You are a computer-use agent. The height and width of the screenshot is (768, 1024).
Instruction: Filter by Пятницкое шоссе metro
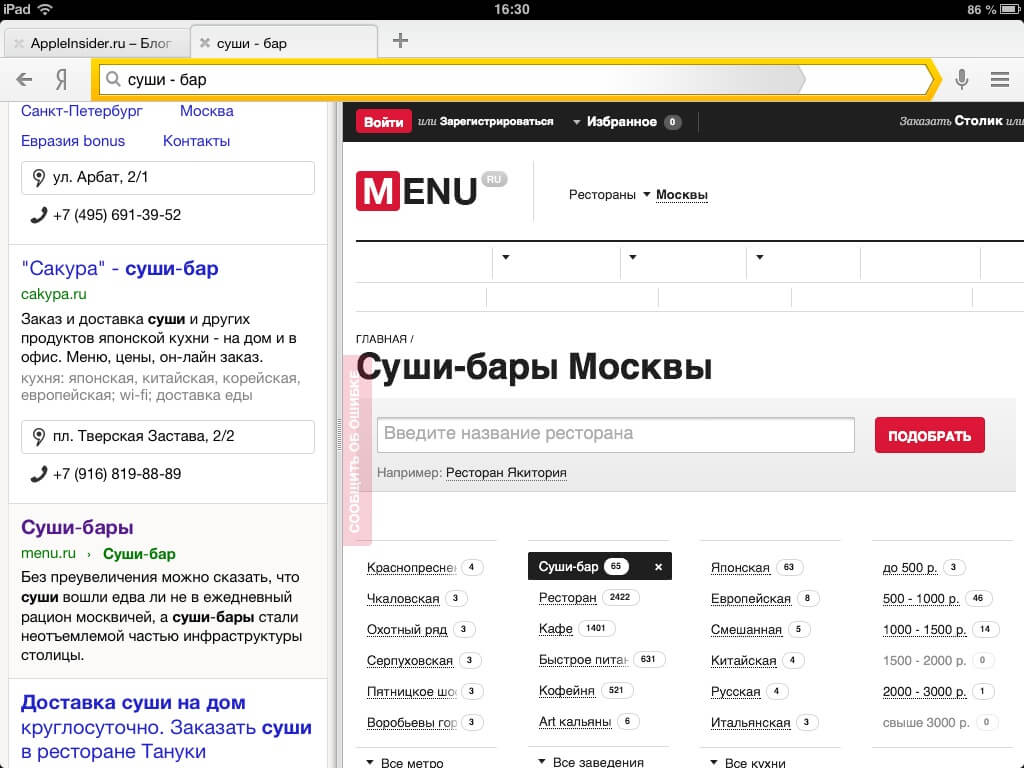411,692
